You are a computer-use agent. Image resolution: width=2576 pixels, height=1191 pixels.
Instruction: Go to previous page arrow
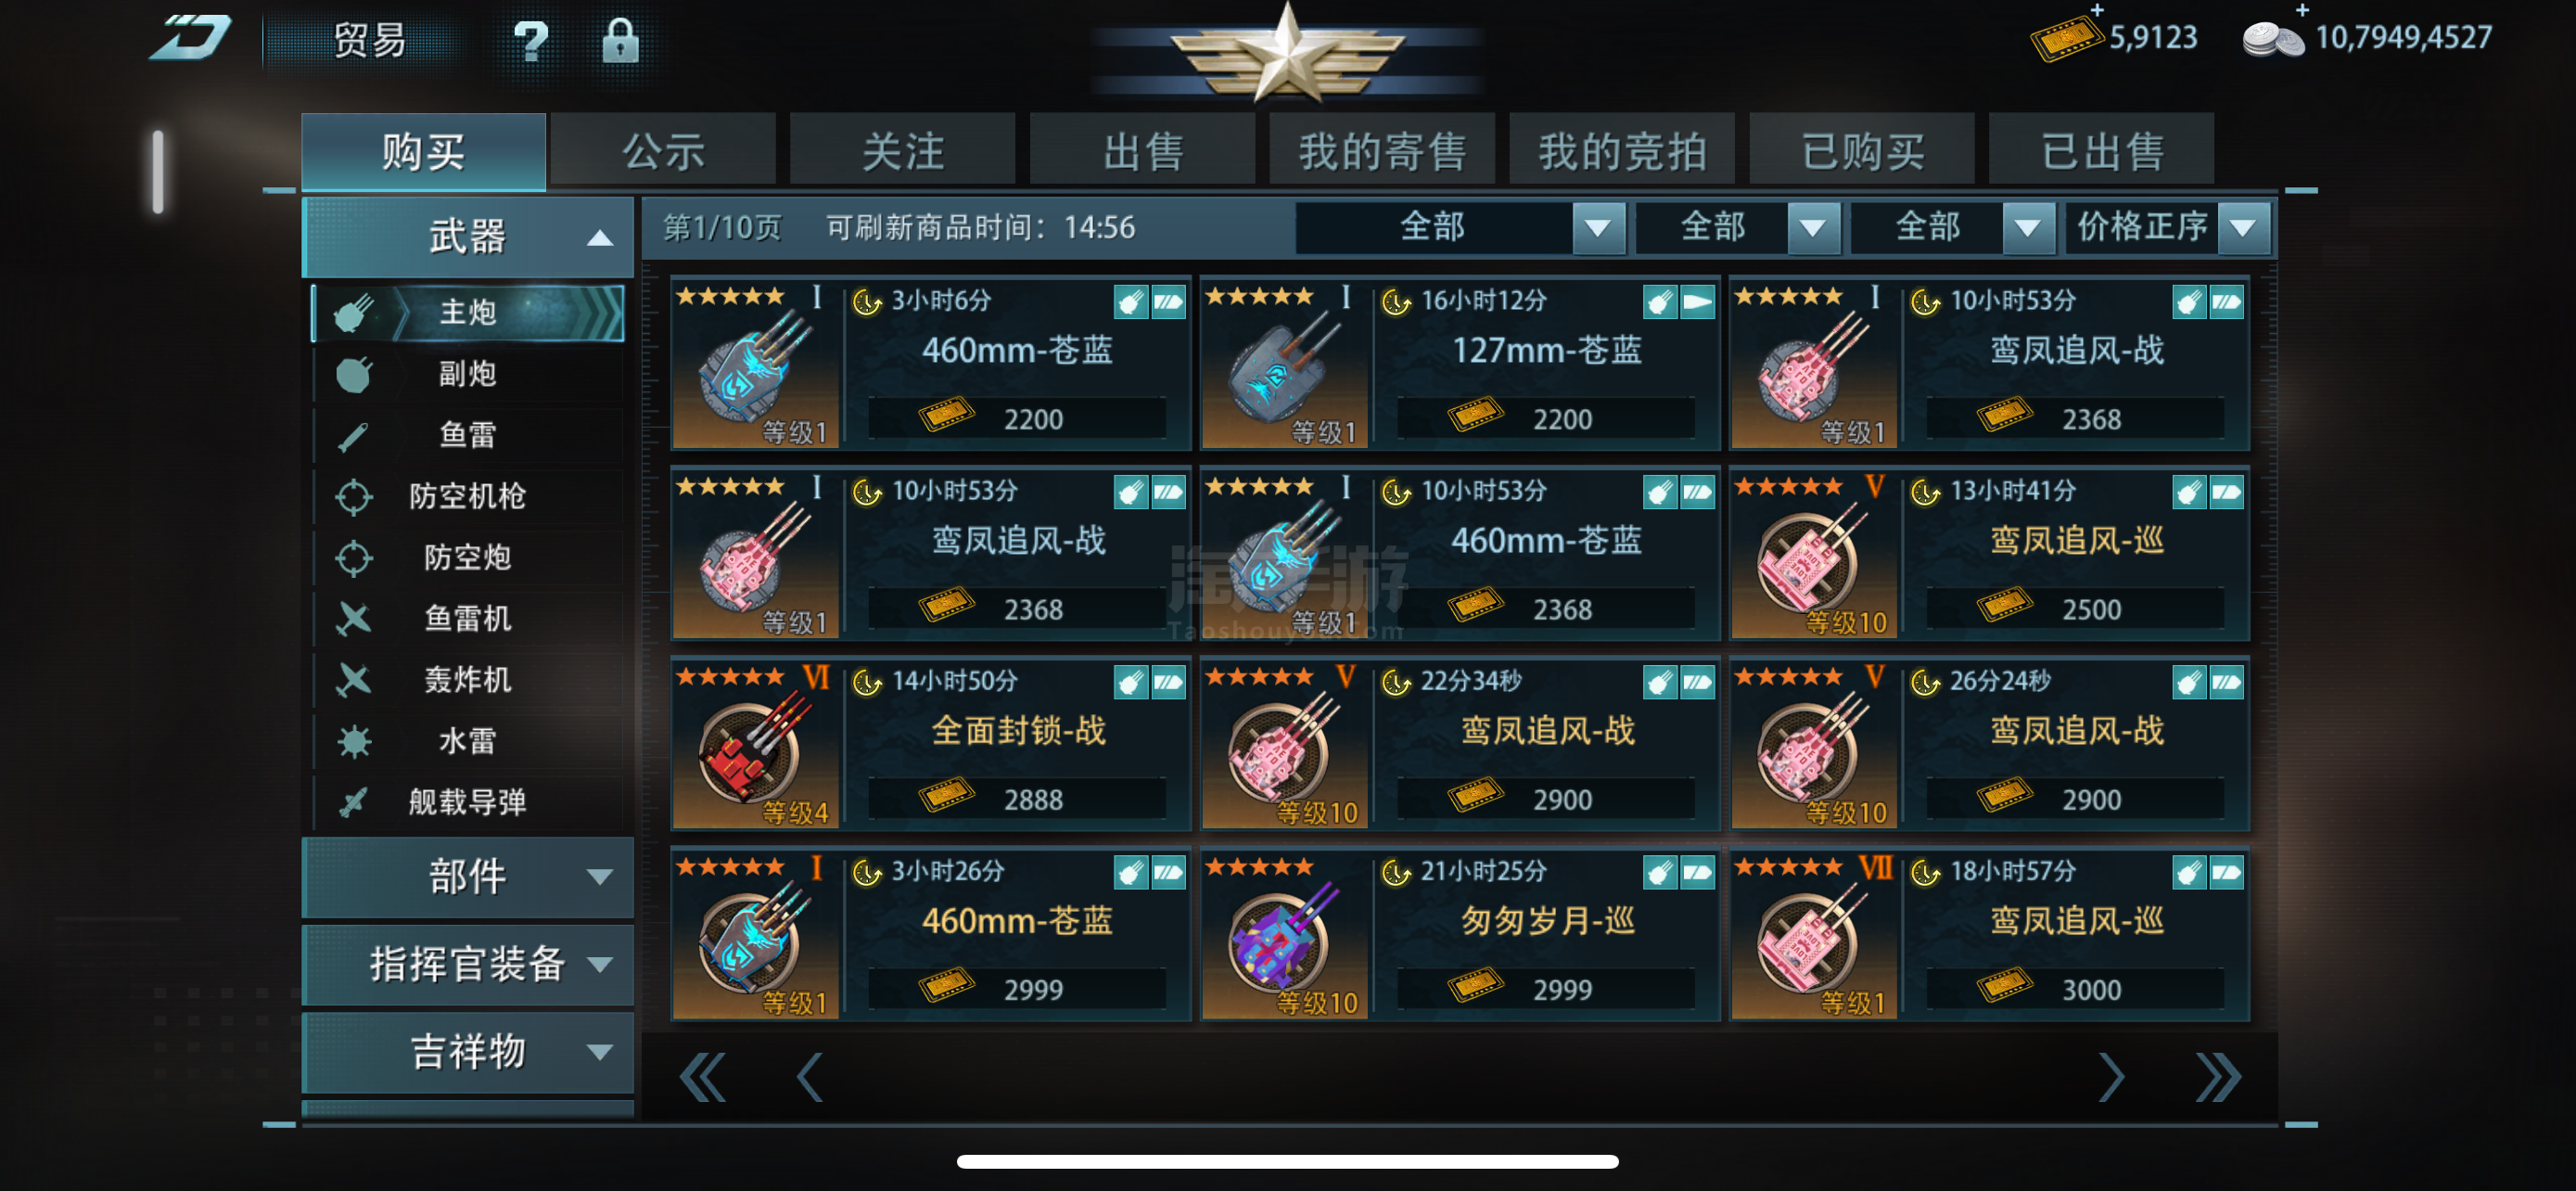pos(809,1077)
